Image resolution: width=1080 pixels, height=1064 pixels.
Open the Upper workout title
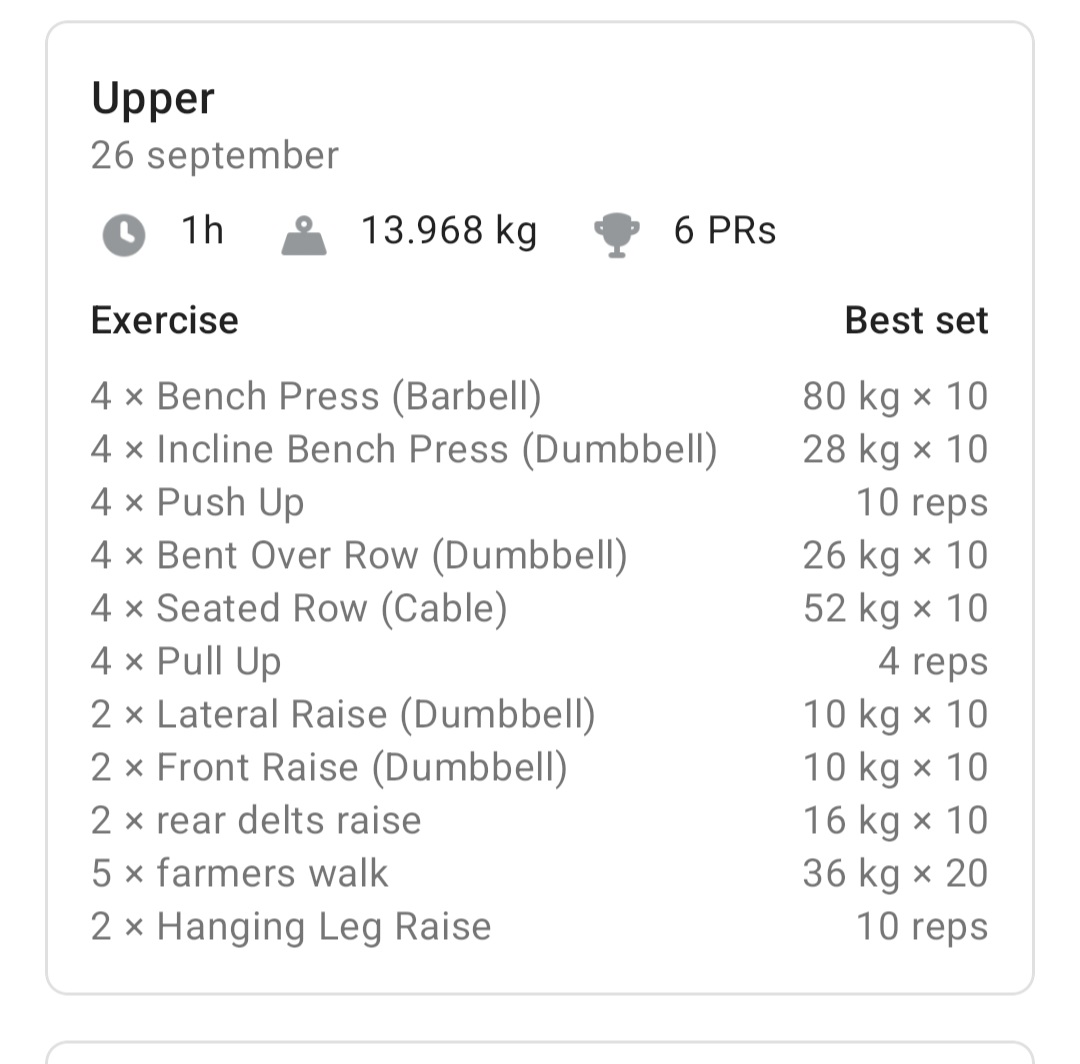pos(153,99)
